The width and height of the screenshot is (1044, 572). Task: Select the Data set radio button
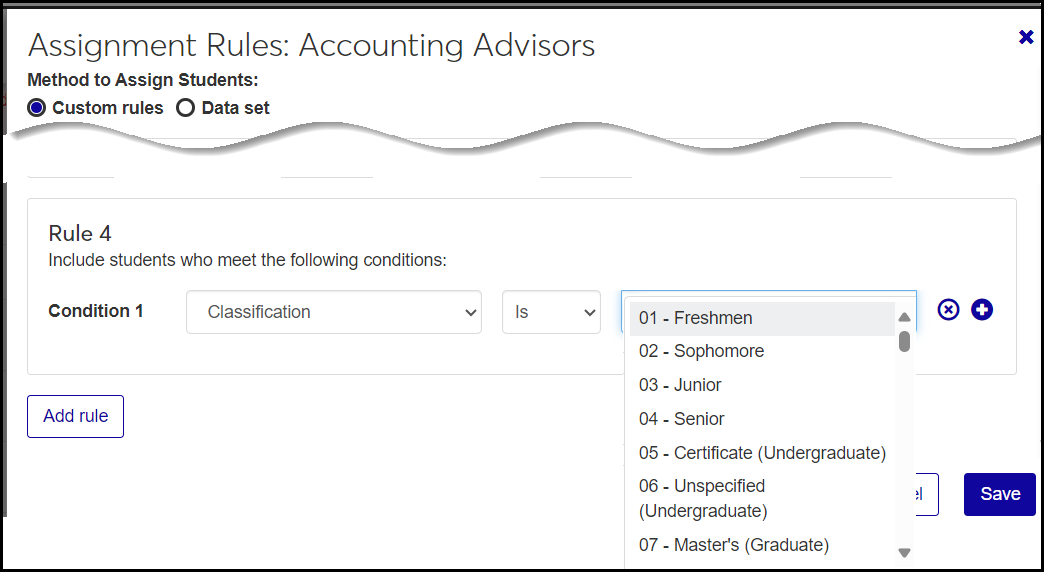185,108
